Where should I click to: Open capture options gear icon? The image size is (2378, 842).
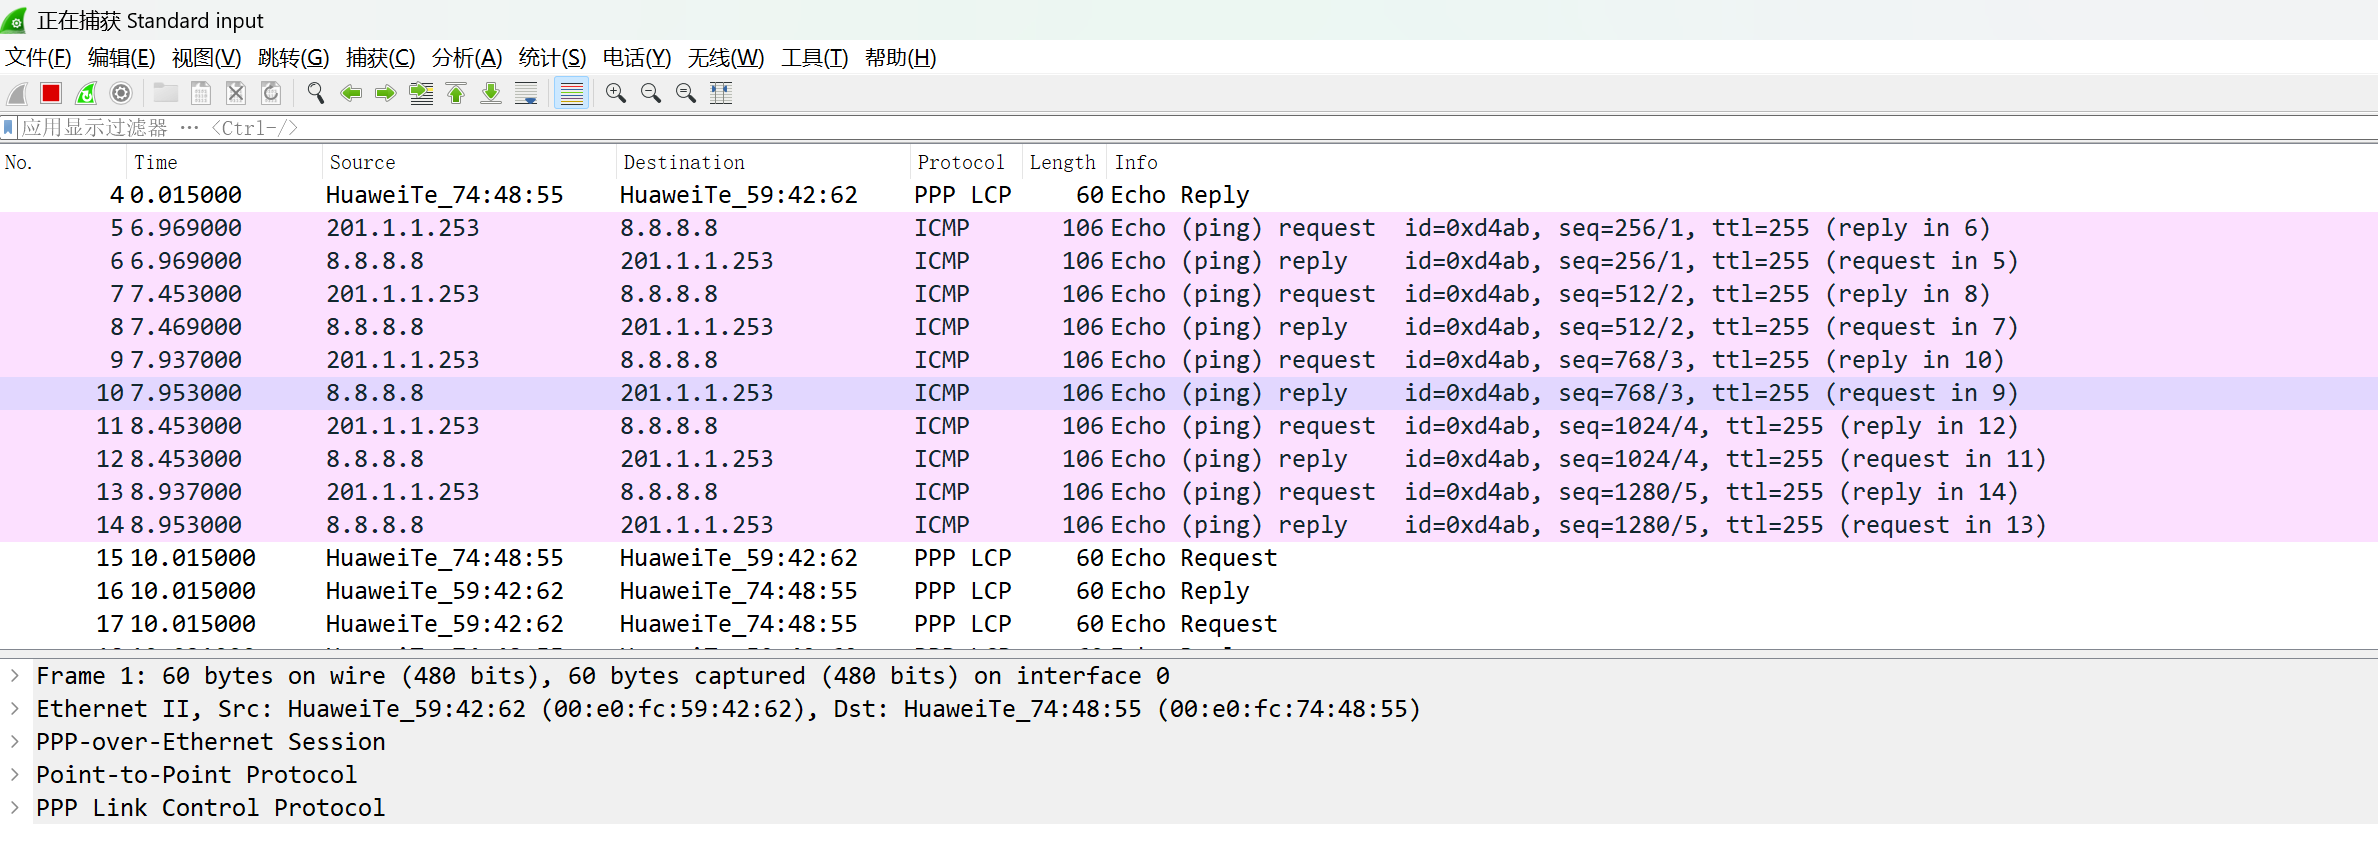121,93
